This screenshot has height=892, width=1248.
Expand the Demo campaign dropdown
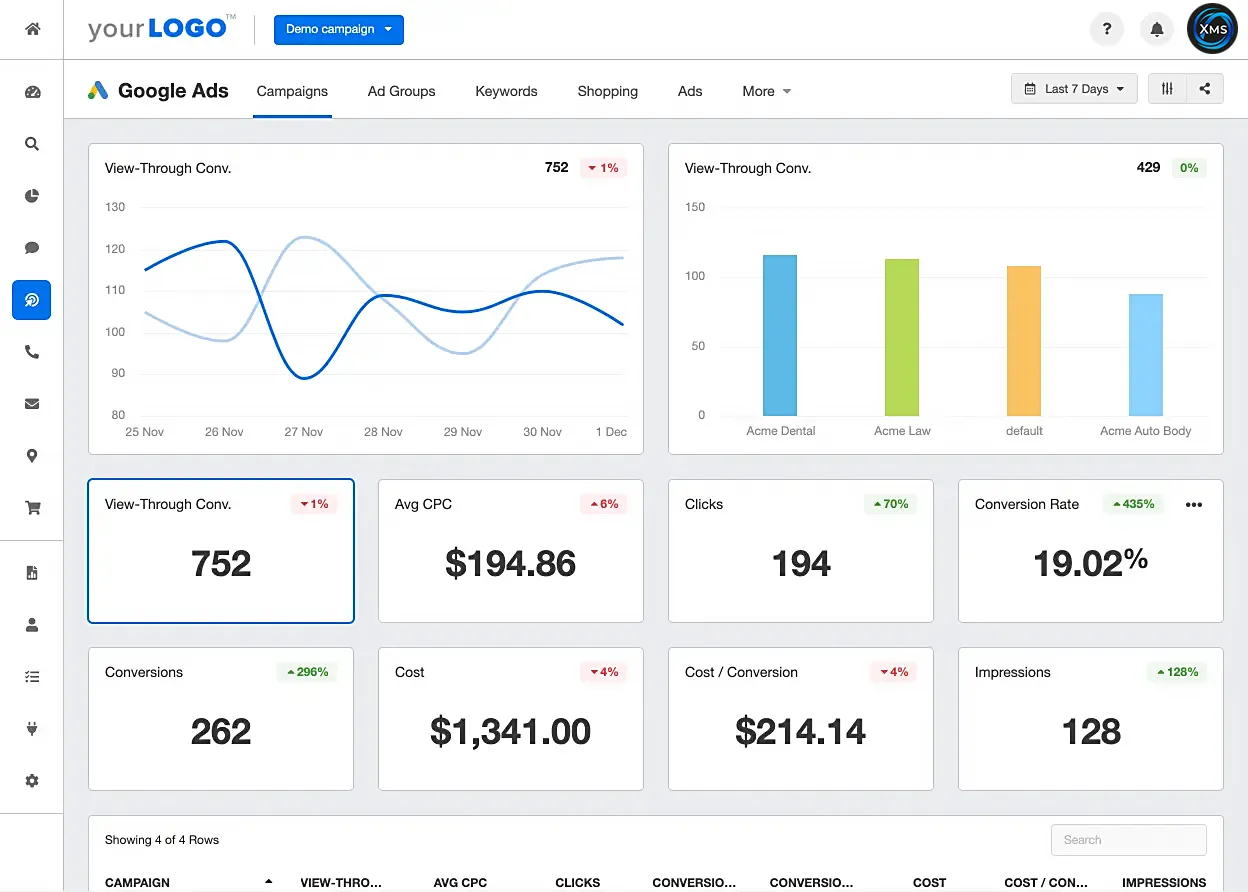(x=339, y=29)
